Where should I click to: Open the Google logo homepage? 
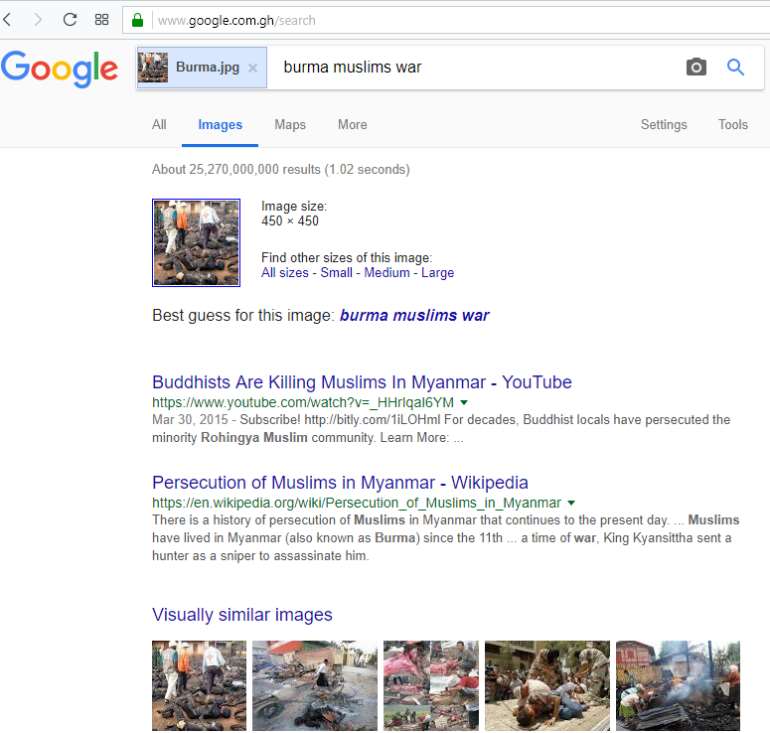tap(59, 68)
